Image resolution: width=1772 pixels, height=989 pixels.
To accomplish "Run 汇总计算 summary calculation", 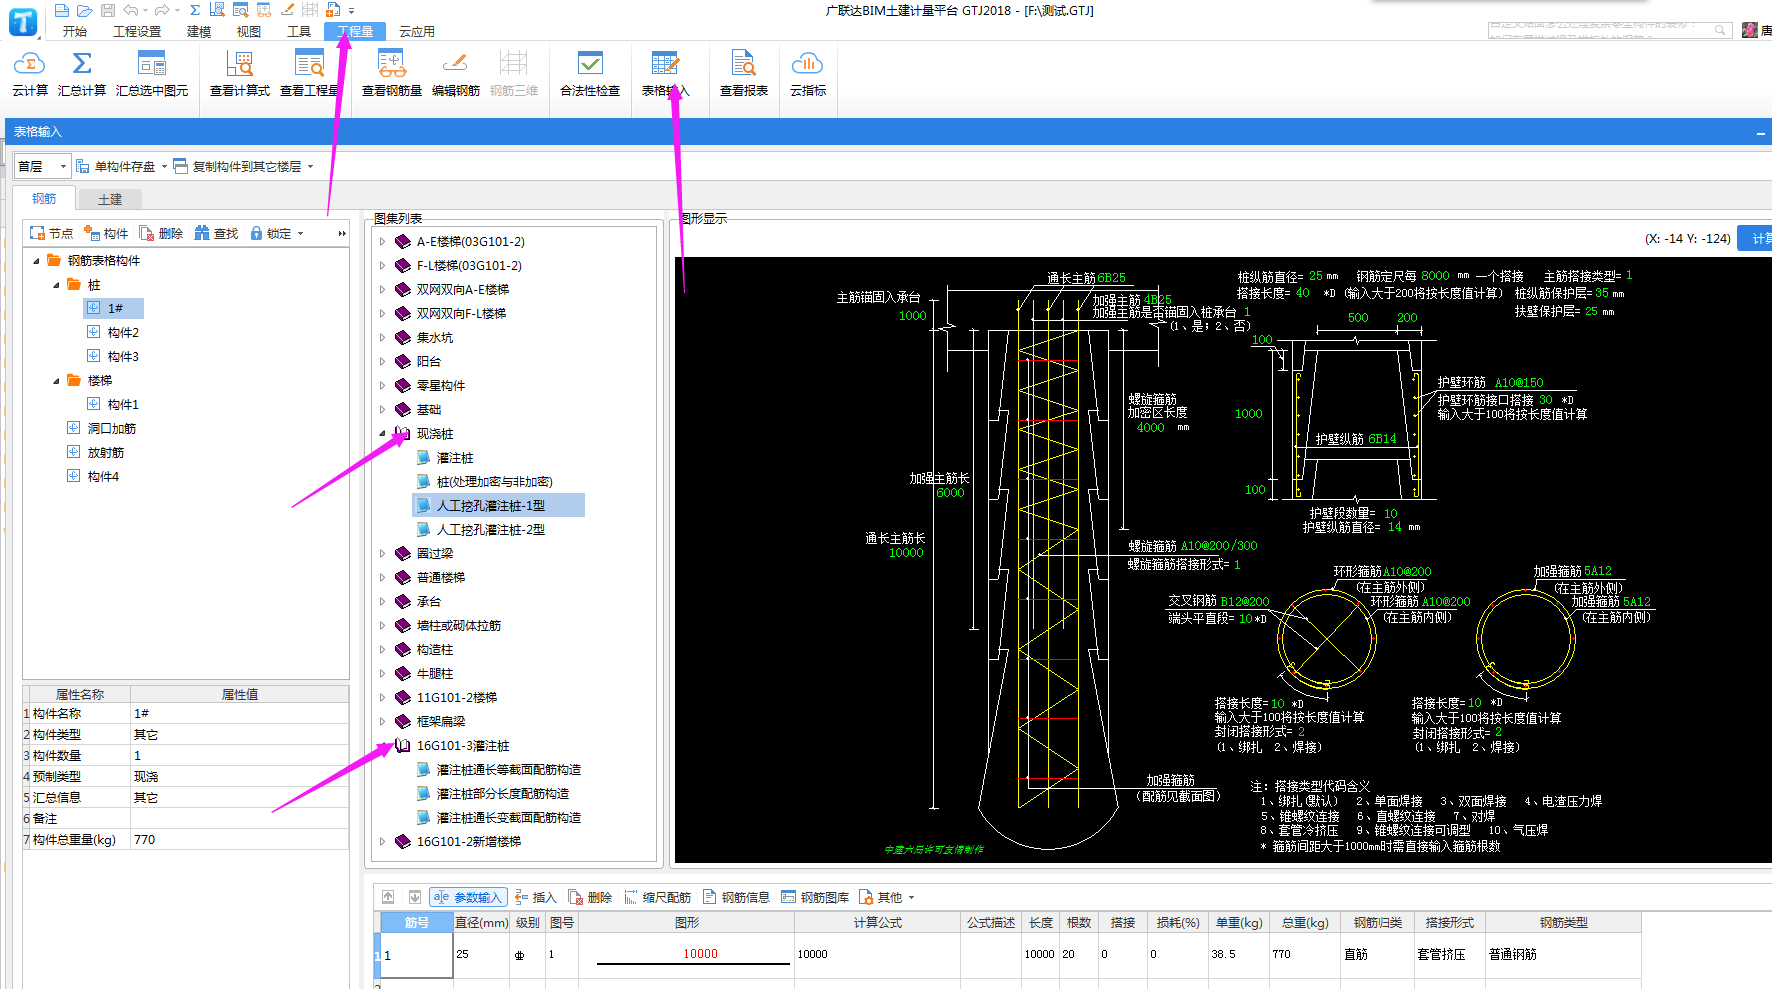I will [x=82, y=74].
